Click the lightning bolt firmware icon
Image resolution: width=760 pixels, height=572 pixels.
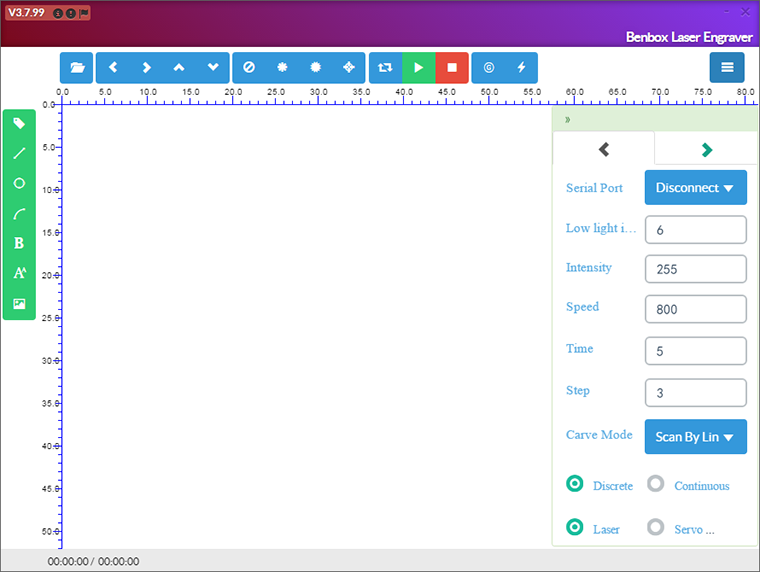click(x=521, y=67)
